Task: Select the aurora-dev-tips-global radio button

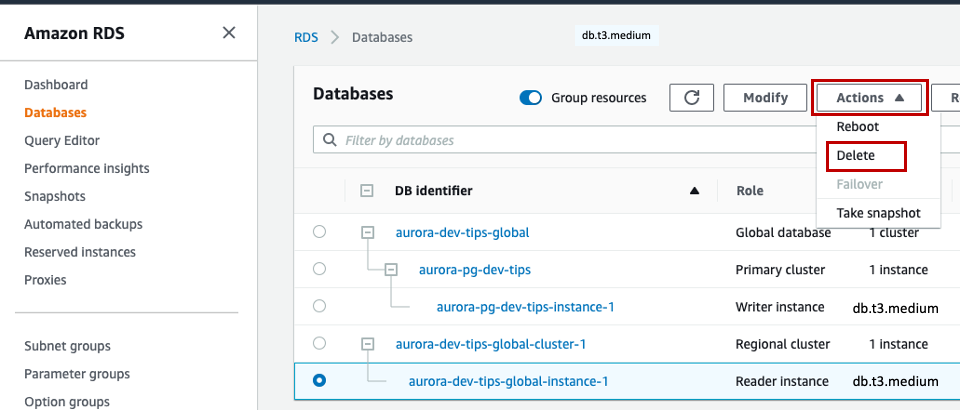Action: coord(319,232)
